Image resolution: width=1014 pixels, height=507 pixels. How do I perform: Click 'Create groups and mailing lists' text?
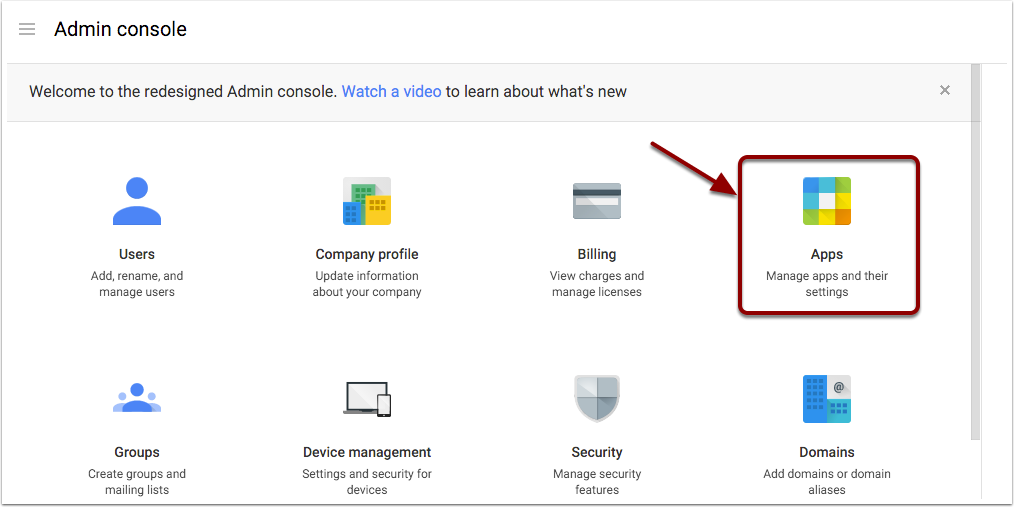tap(136, 482)
